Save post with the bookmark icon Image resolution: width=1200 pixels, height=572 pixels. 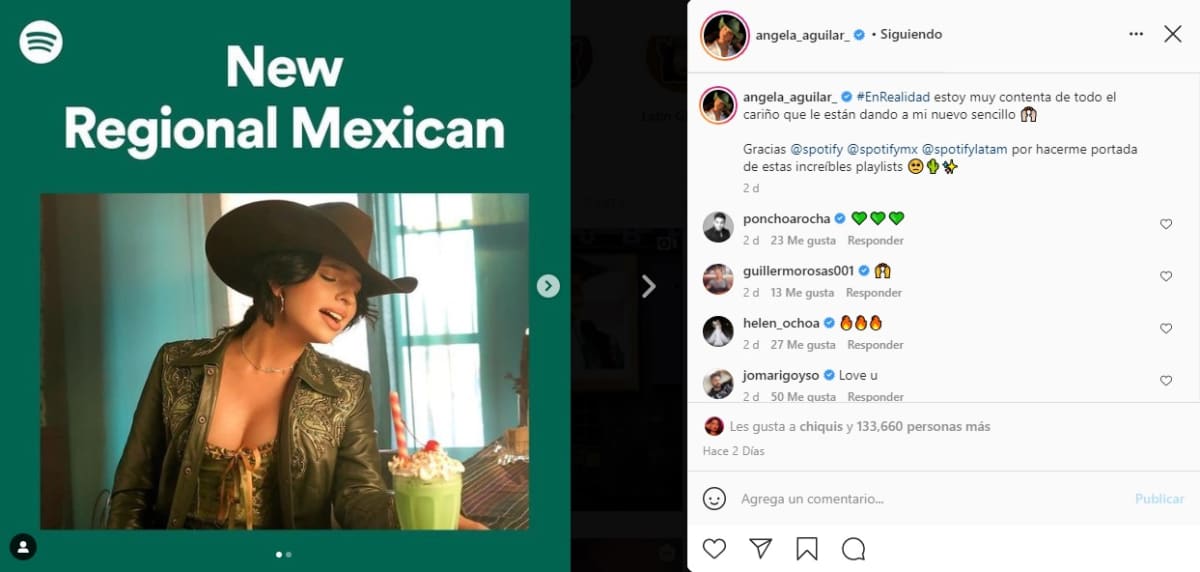click(x=807, y=548)
